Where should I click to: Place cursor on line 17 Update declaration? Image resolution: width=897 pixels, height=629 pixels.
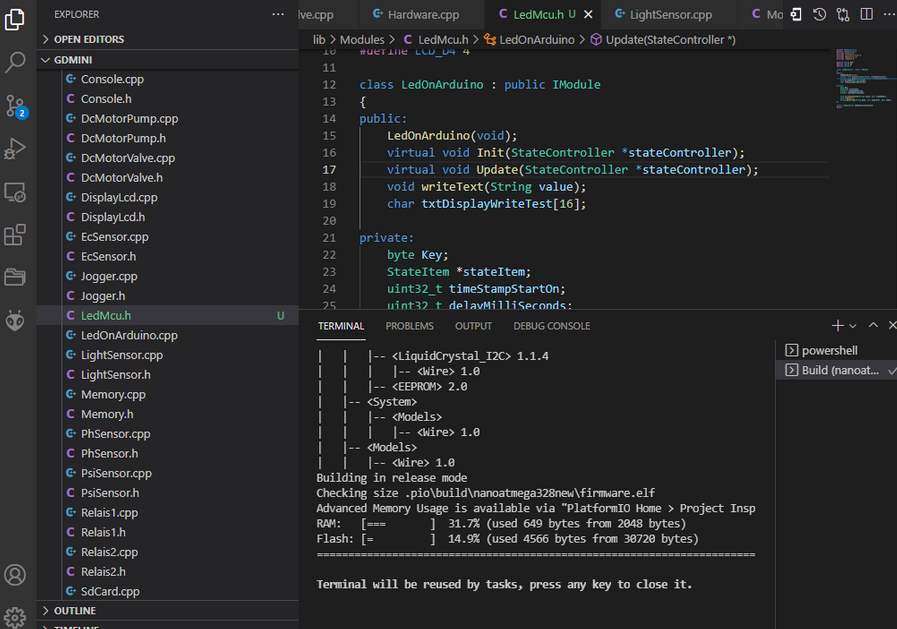click(572, 170)
